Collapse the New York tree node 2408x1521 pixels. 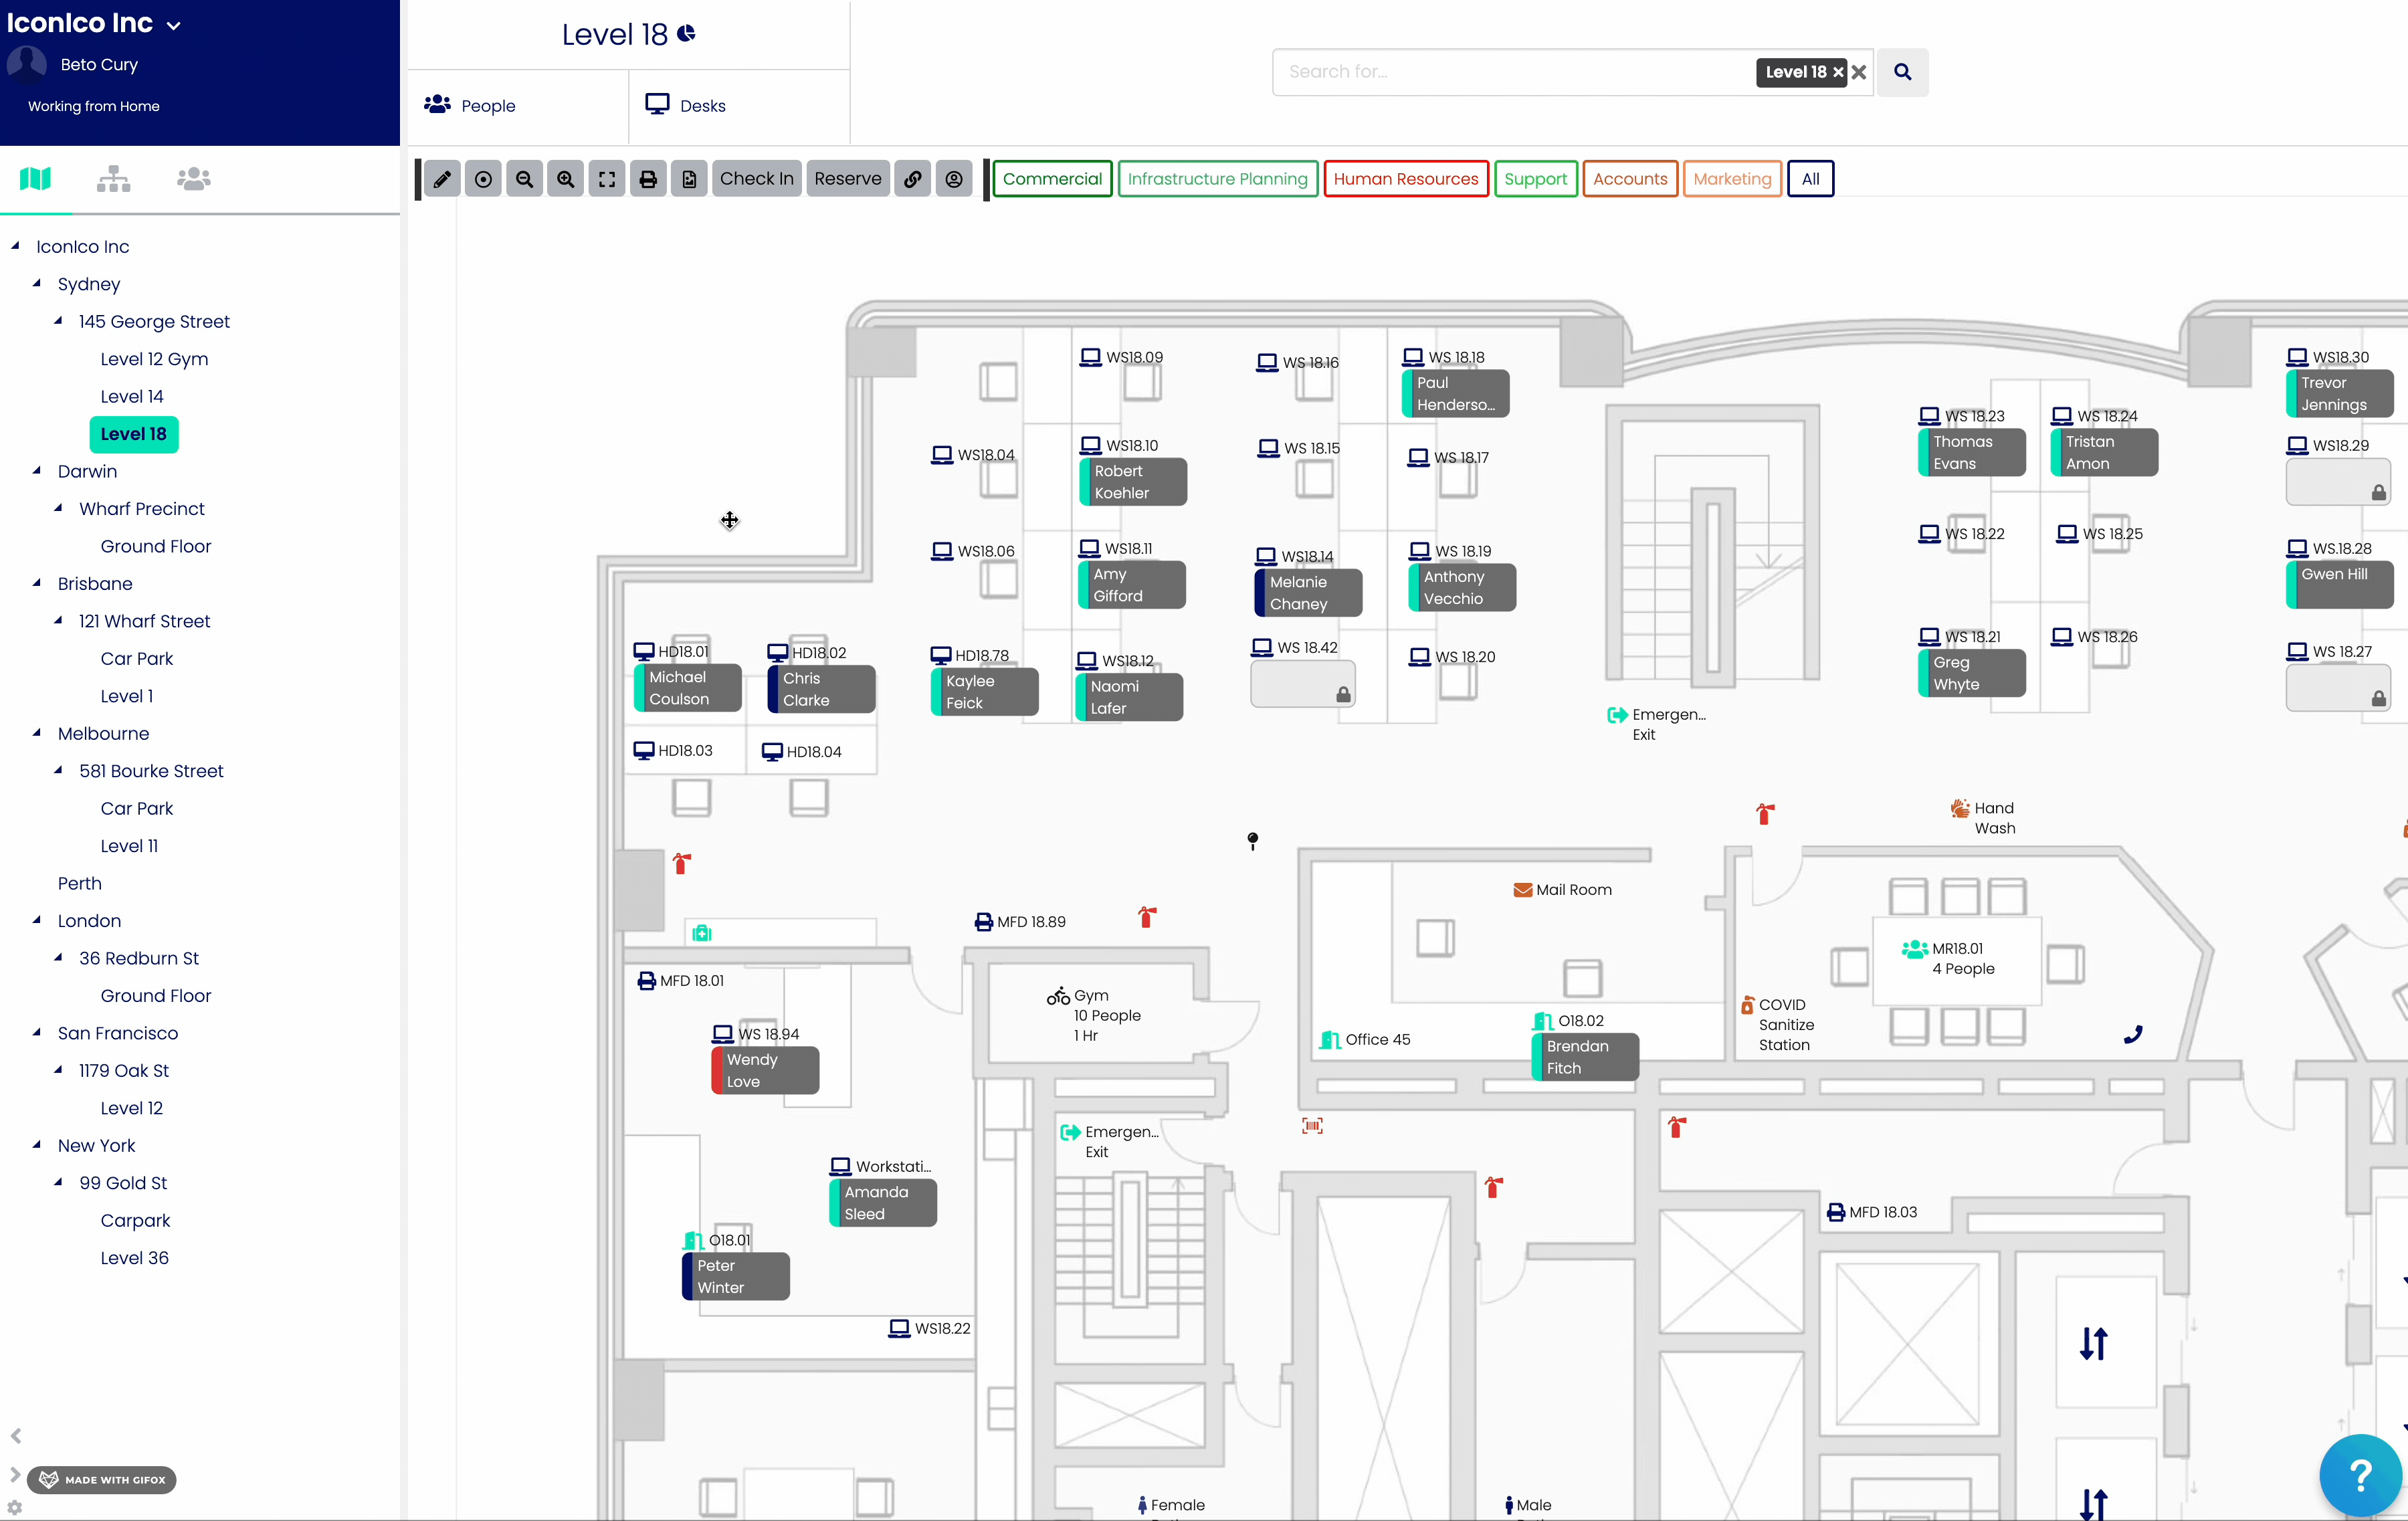(37, 1145)
